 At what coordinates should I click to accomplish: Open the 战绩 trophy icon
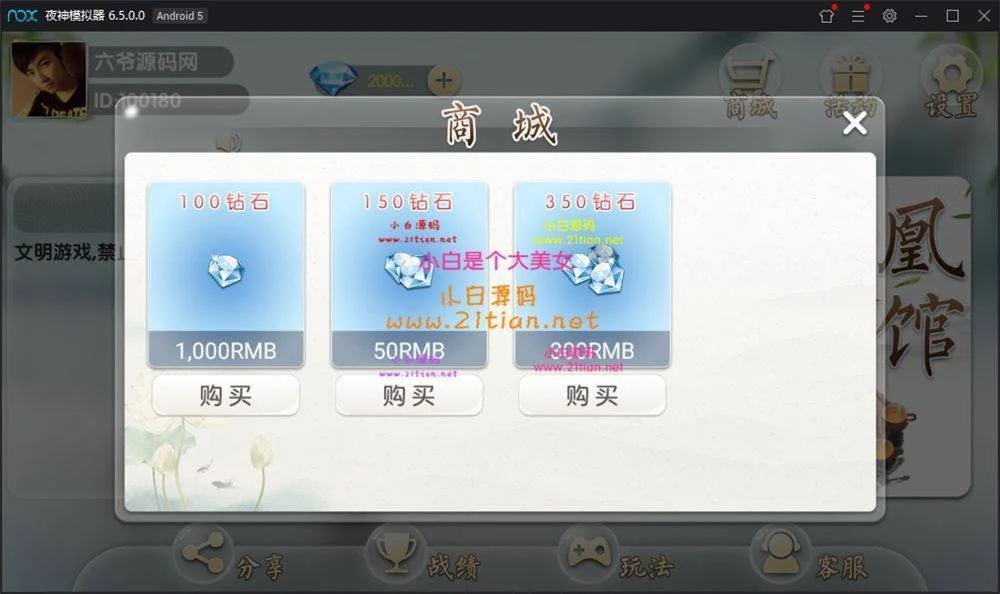tap(395, 553)
